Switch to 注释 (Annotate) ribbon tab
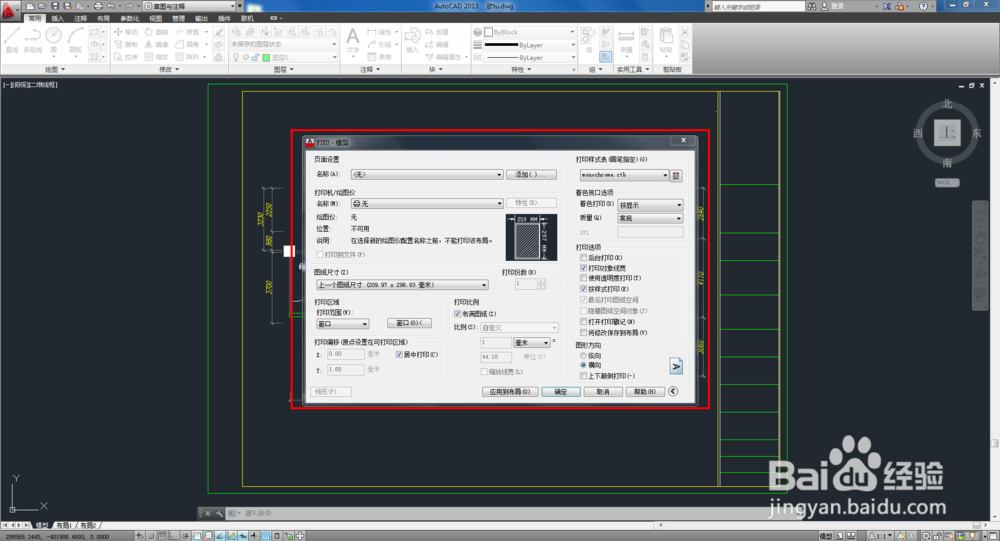Image resolution: width=1000 pixels, height=541 pixels. tap(80, 19)
